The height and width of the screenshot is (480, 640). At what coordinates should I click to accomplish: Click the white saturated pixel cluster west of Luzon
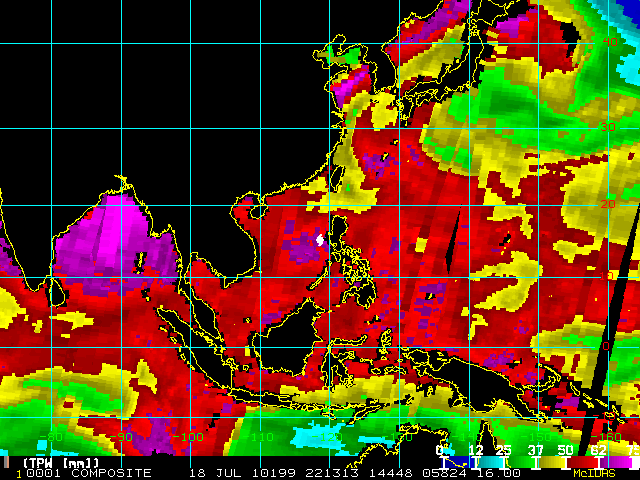[x=320, y=240]
